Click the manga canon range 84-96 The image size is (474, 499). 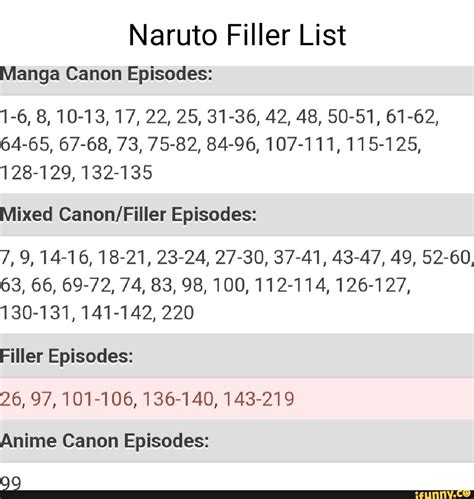coord(231,145)
